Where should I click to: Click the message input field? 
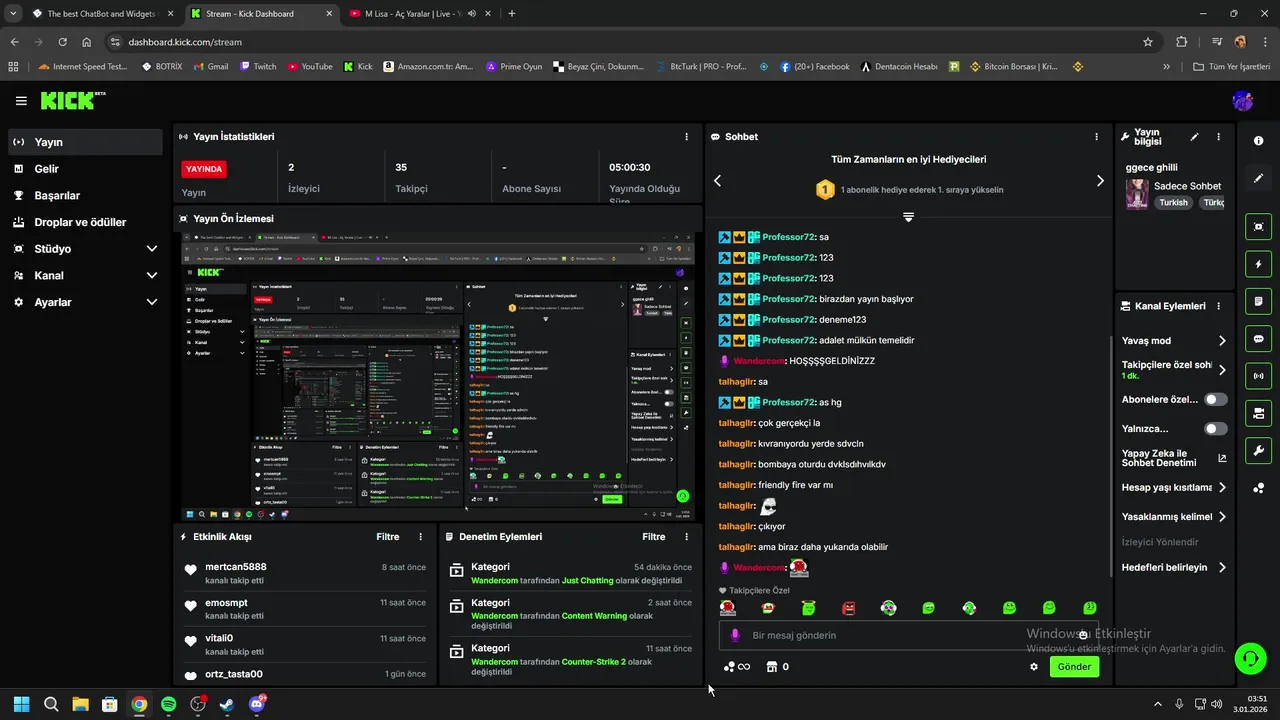click(908, 635)
